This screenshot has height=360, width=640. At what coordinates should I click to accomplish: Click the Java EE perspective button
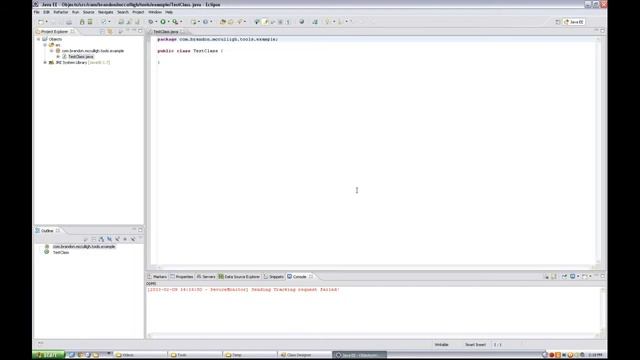pos(574,22)
